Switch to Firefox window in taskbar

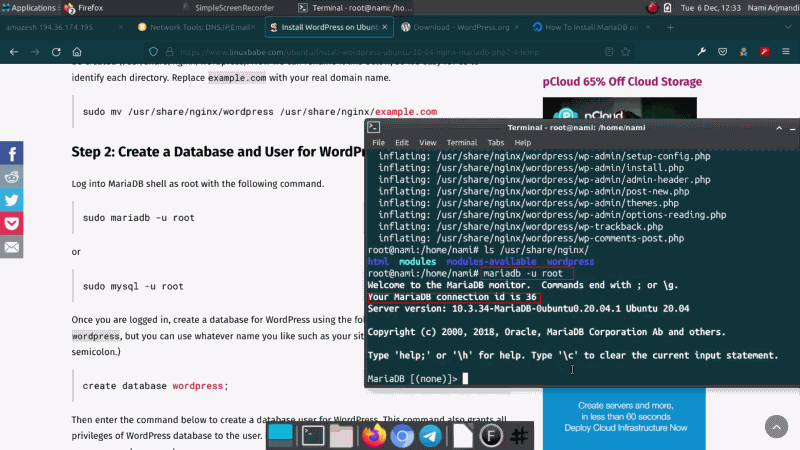point(84,8)
